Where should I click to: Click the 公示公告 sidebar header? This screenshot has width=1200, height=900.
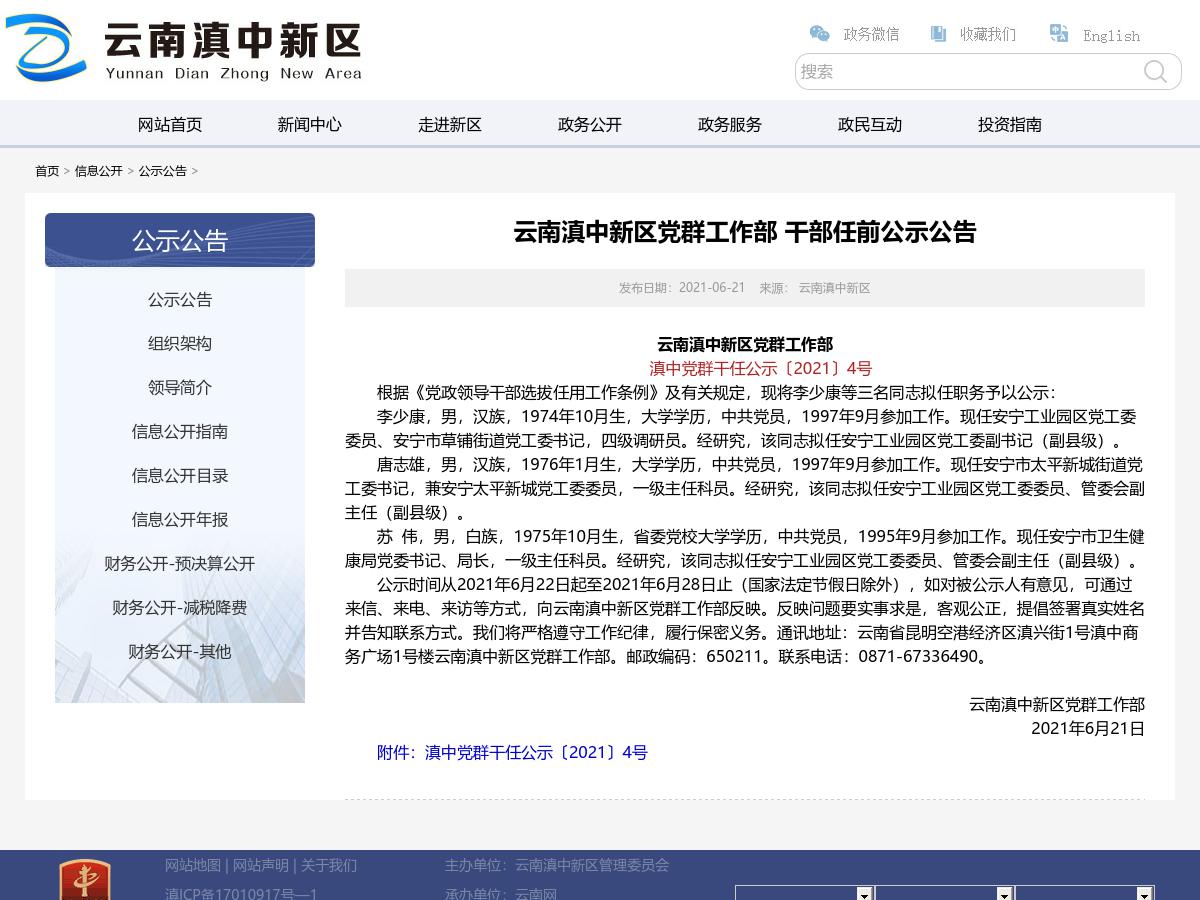pyautogui.click(x=180, y=240)
